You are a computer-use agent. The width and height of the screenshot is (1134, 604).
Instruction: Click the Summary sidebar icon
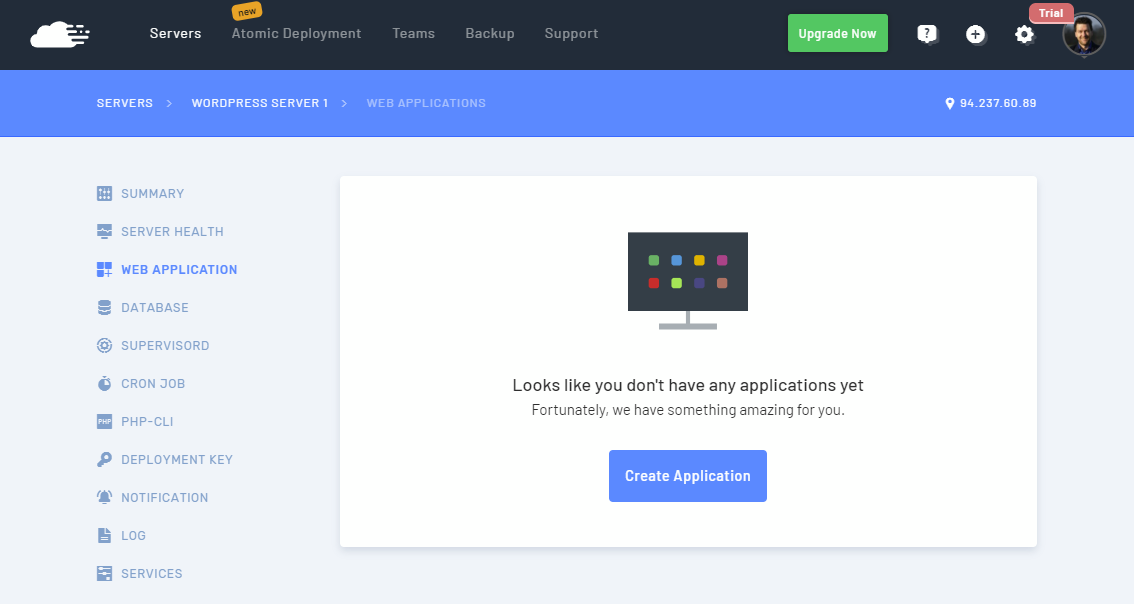pos(105,193)
